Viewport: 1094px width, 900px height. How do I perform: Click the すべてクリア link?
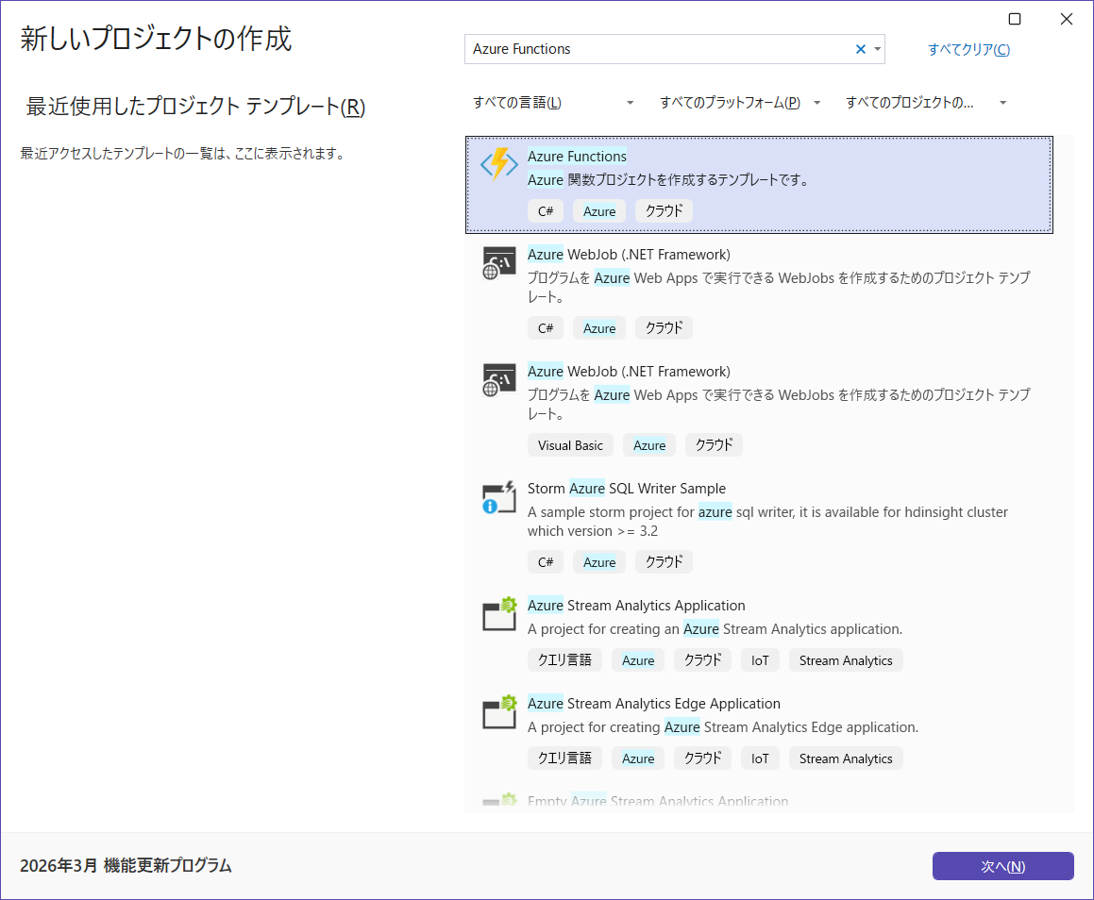pos(968,50)
